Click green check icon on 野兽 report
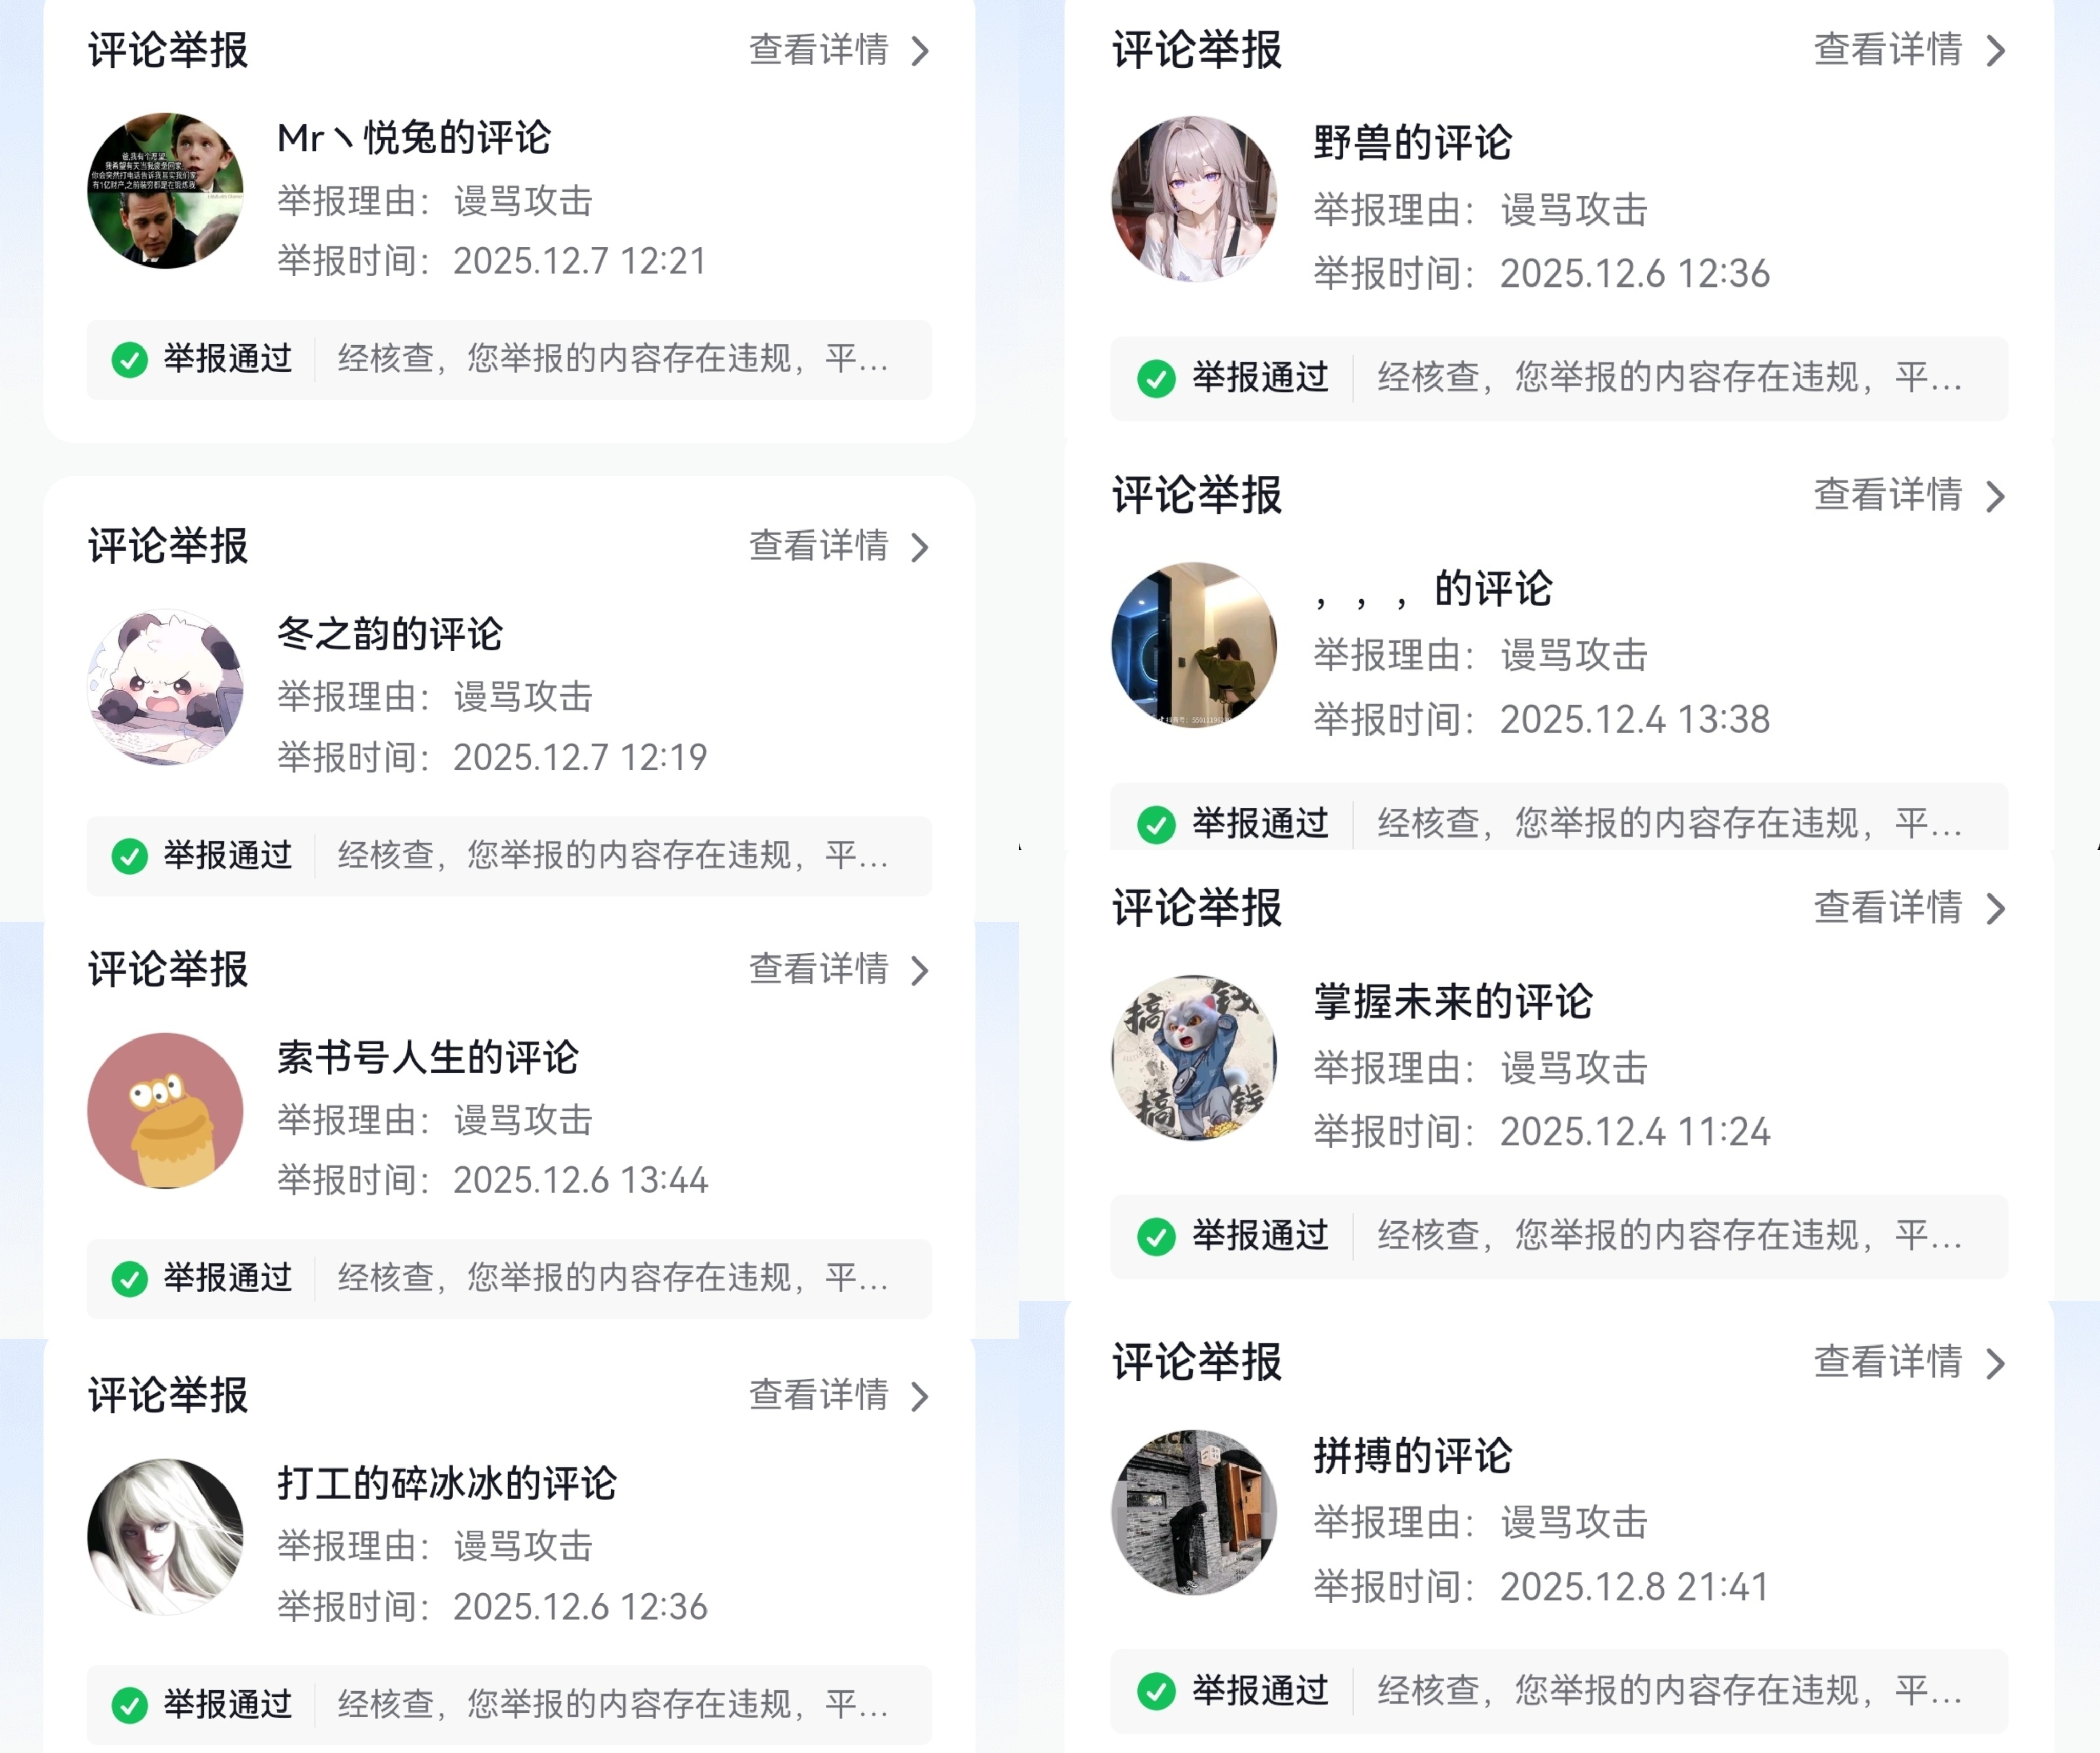 point(1157,378)
